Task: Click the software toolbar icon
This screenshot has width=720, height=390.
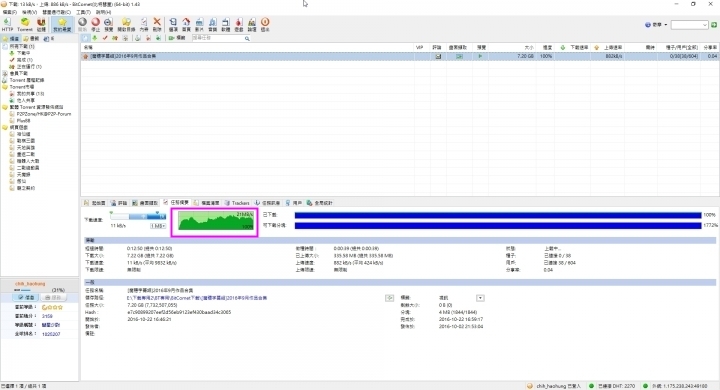Action: (x=225, y=24)
